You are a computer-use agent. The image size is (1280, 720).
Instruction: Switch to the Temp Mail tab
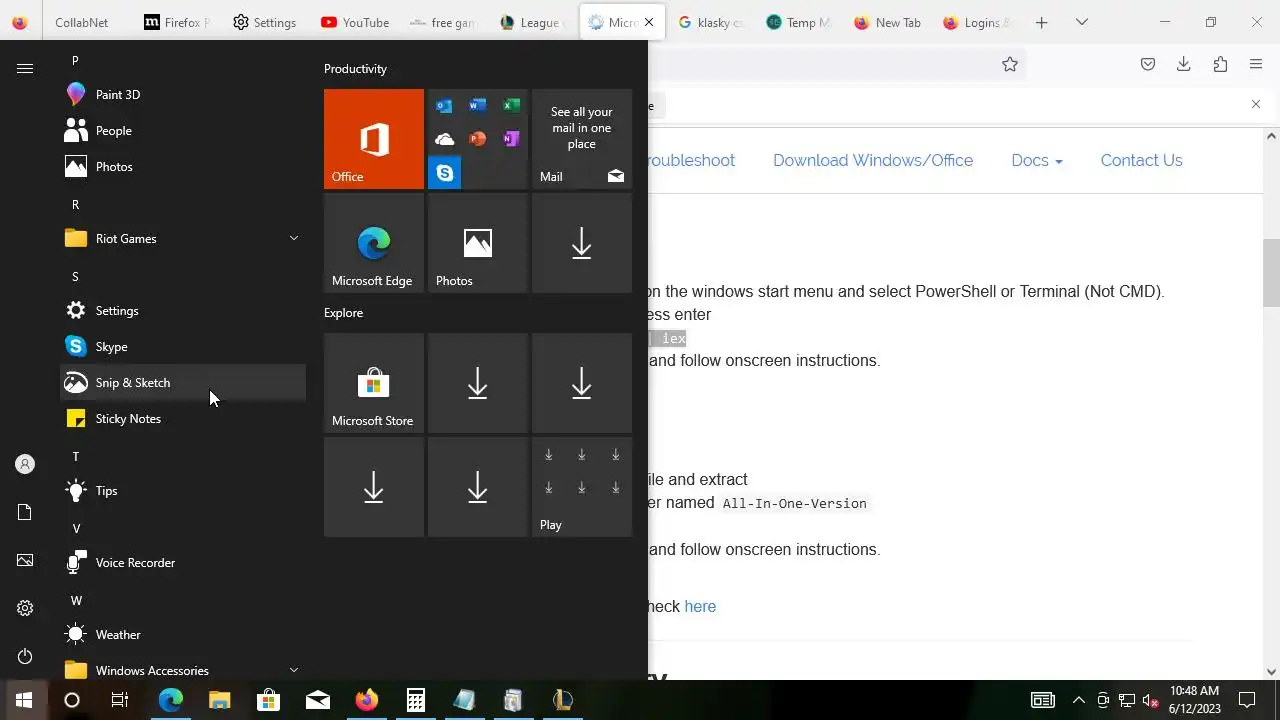tap(799, 22)
